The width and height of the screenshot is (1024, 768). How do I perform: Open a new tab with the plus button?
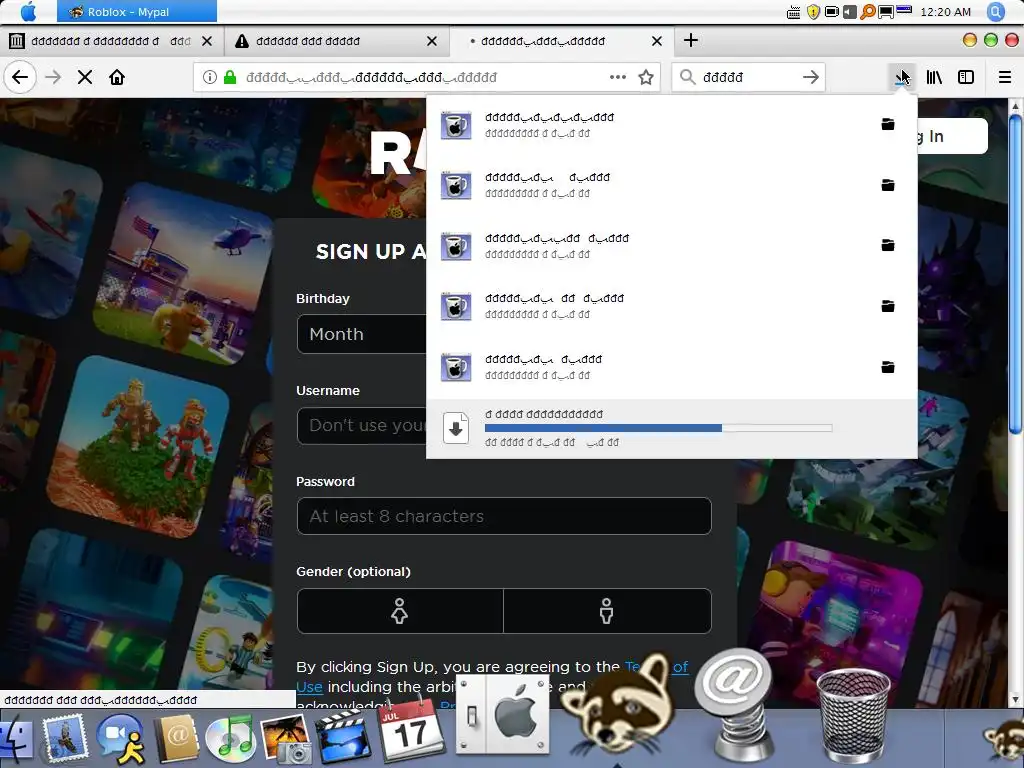(691, 40)
